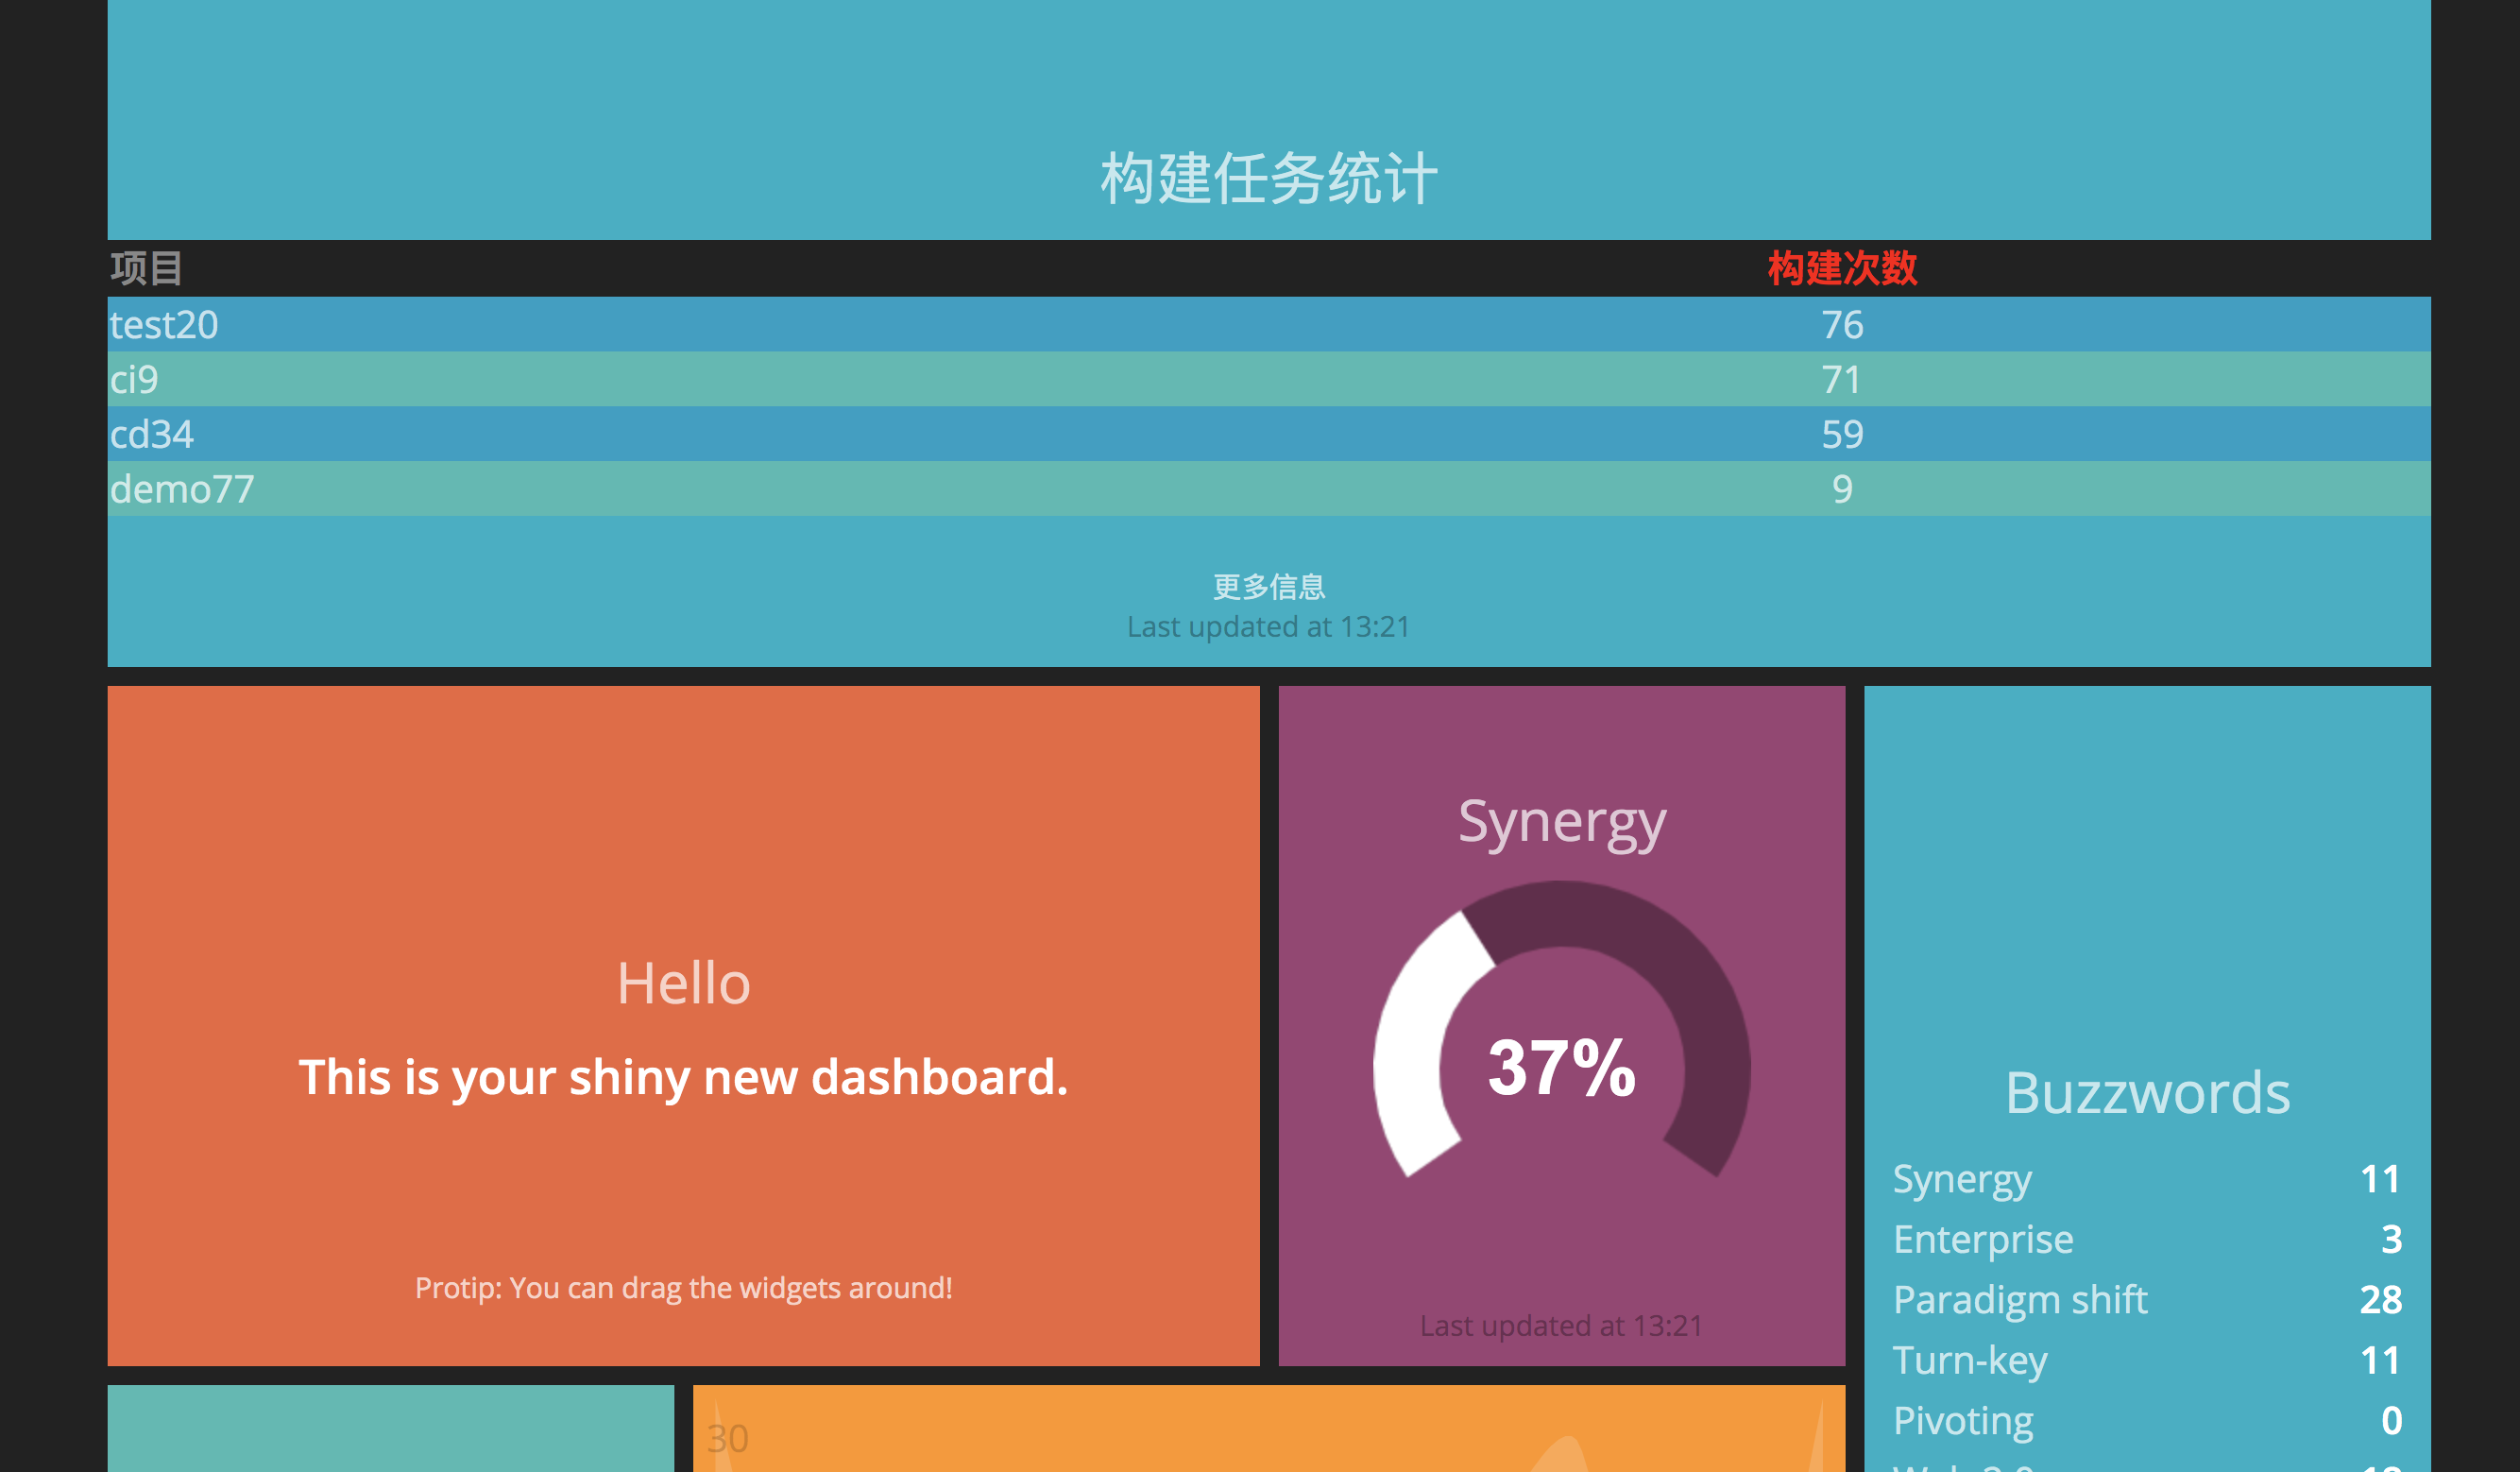The width and height of the screenshot is (2520, 1472).
Task: Click the 构建任务统计 dashboard header
Action: [1268, 175]
